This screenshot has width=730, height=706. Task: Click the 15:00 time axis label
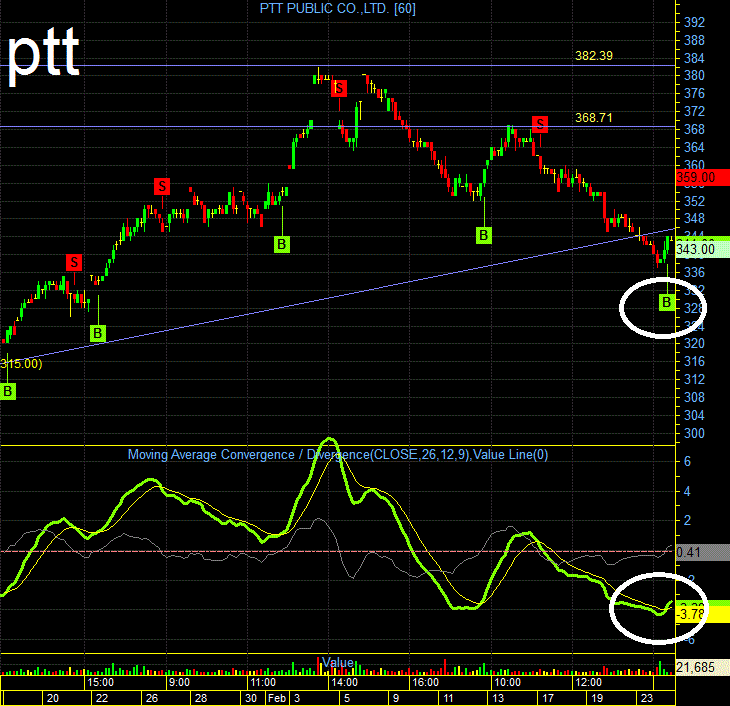coord(101,683)
